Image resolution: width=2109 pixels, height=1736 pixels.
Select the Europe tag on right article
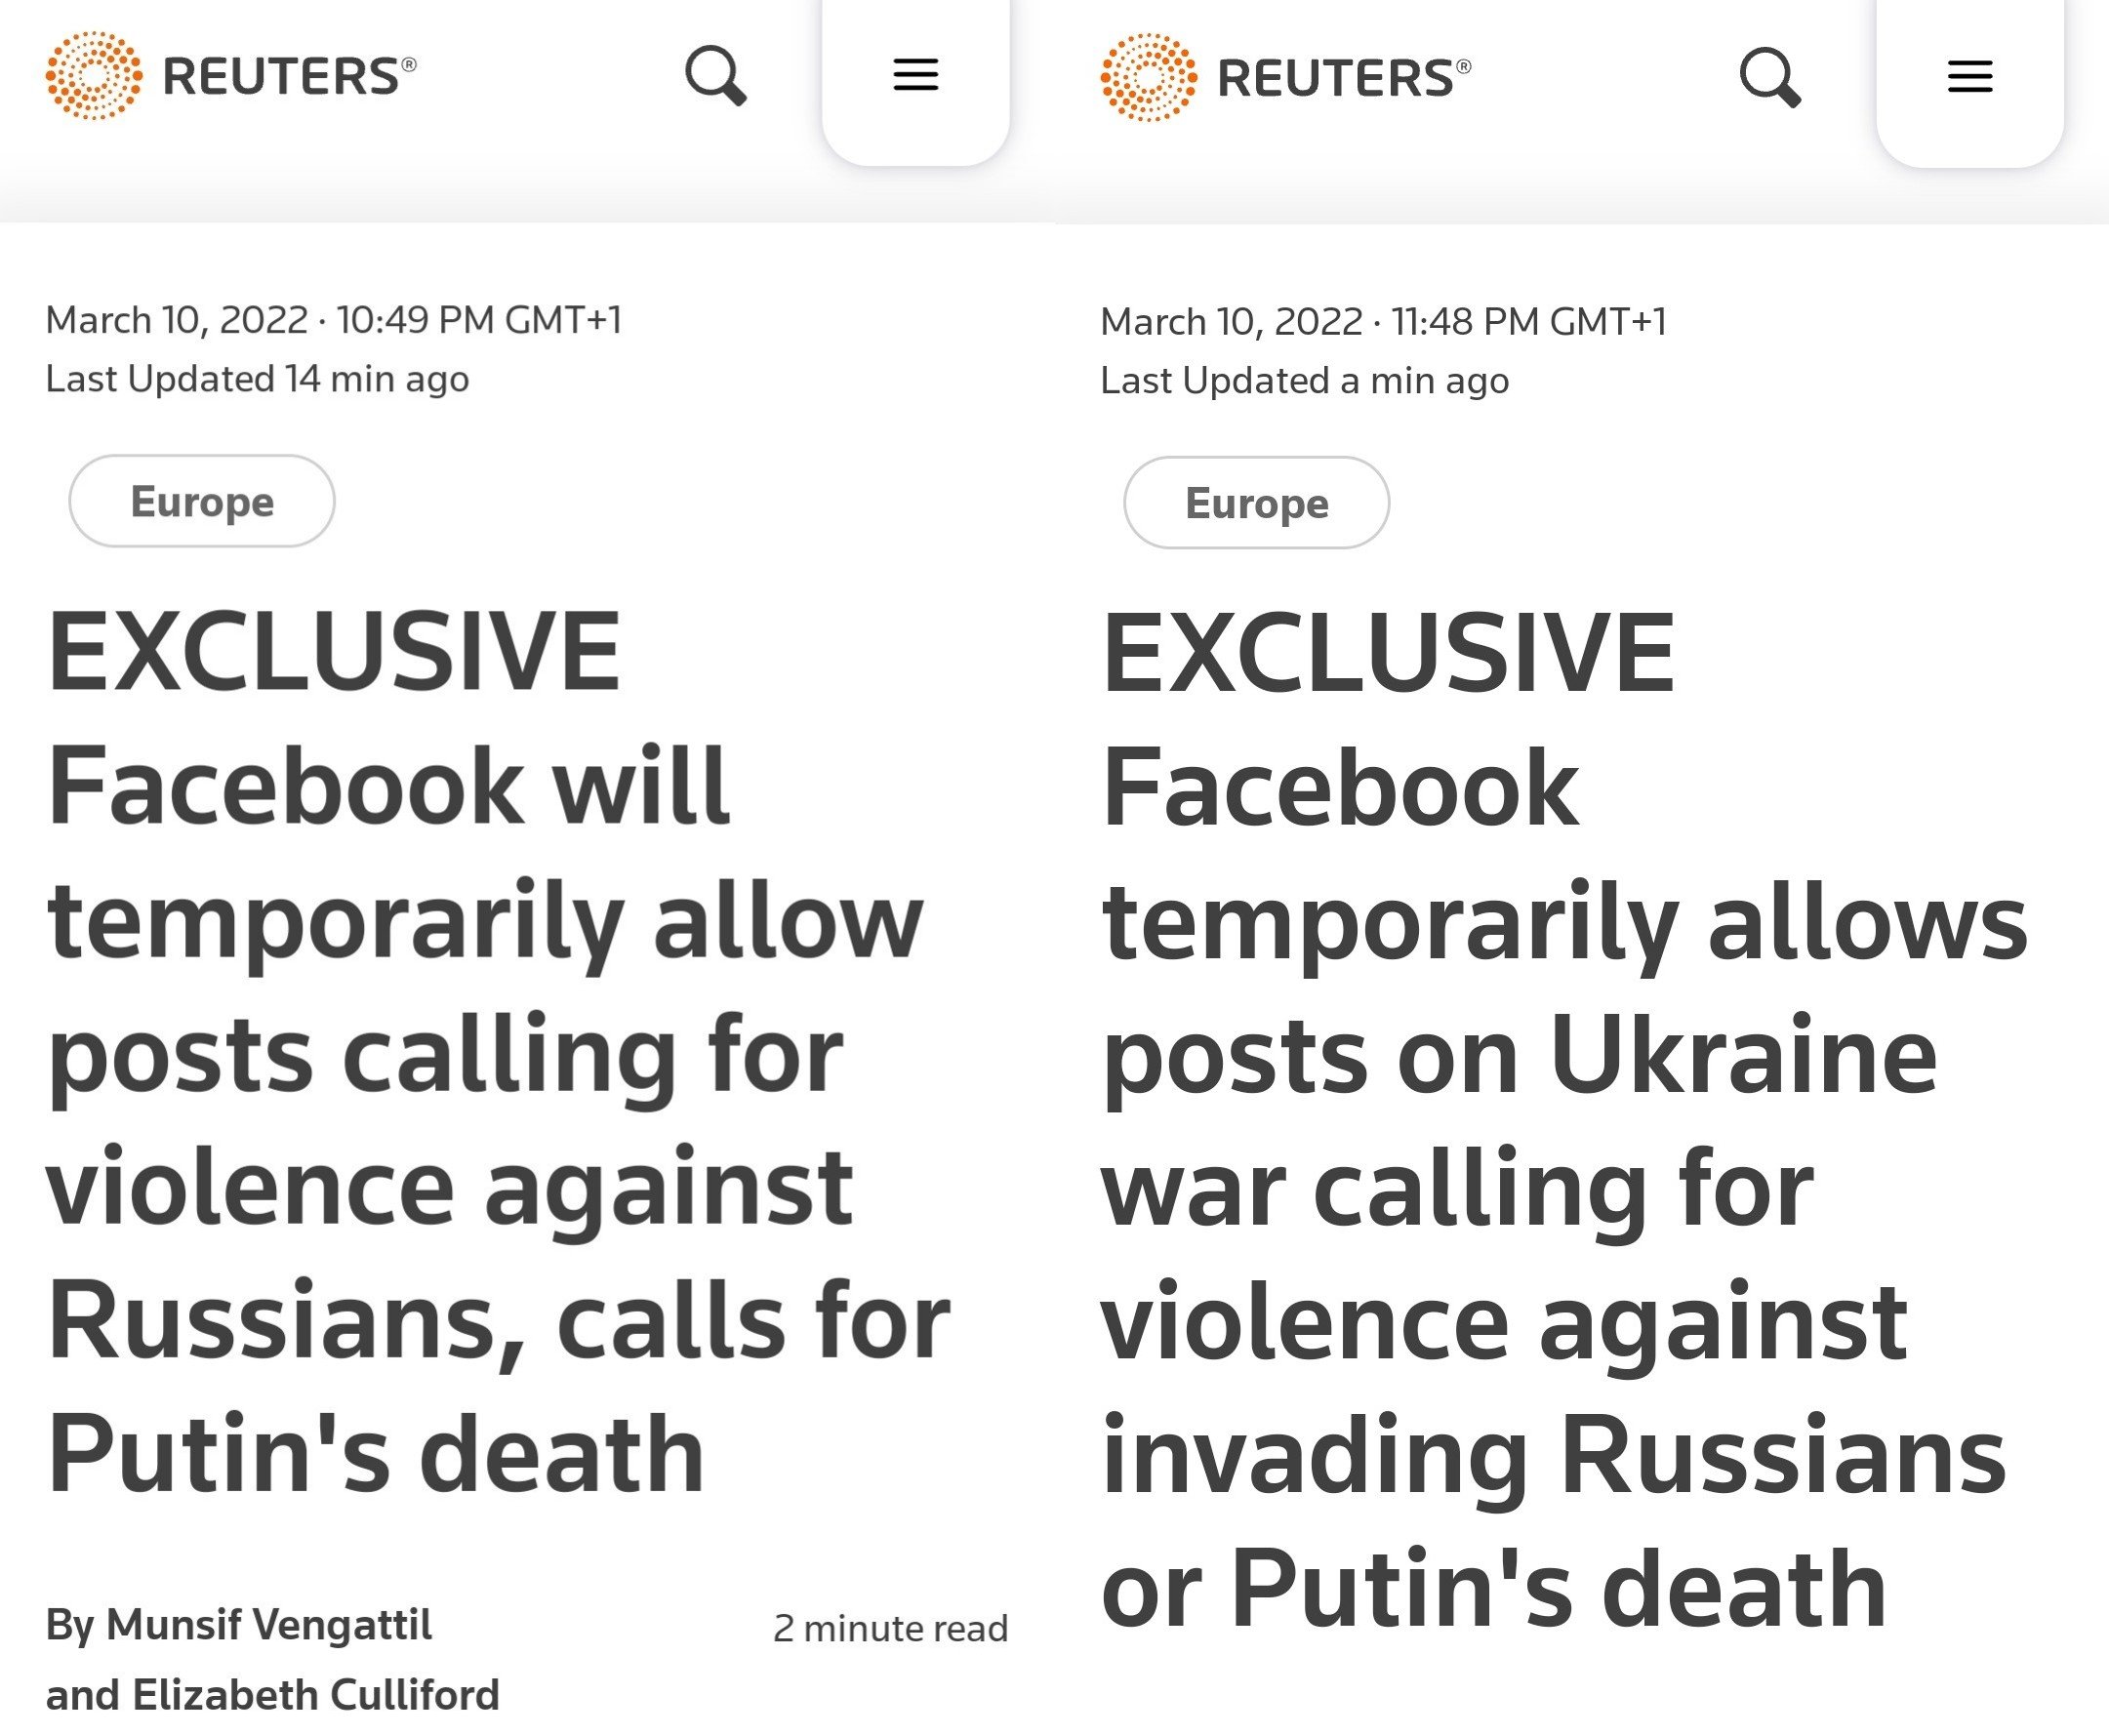(1256, 503)
